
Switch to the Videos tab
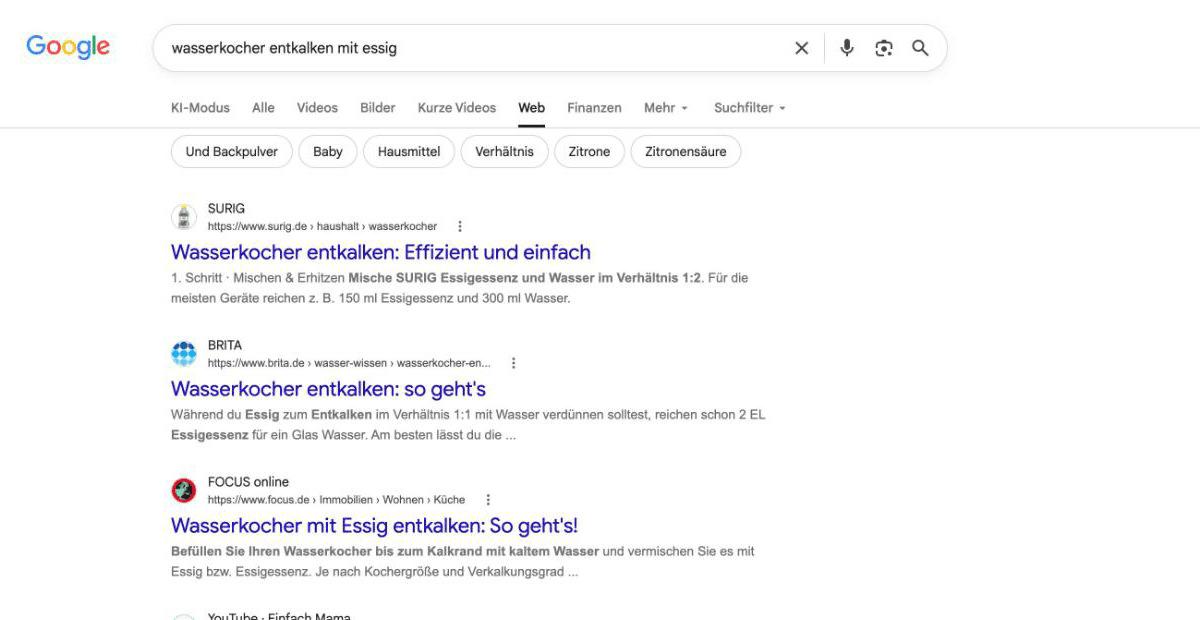pos(317,108)
